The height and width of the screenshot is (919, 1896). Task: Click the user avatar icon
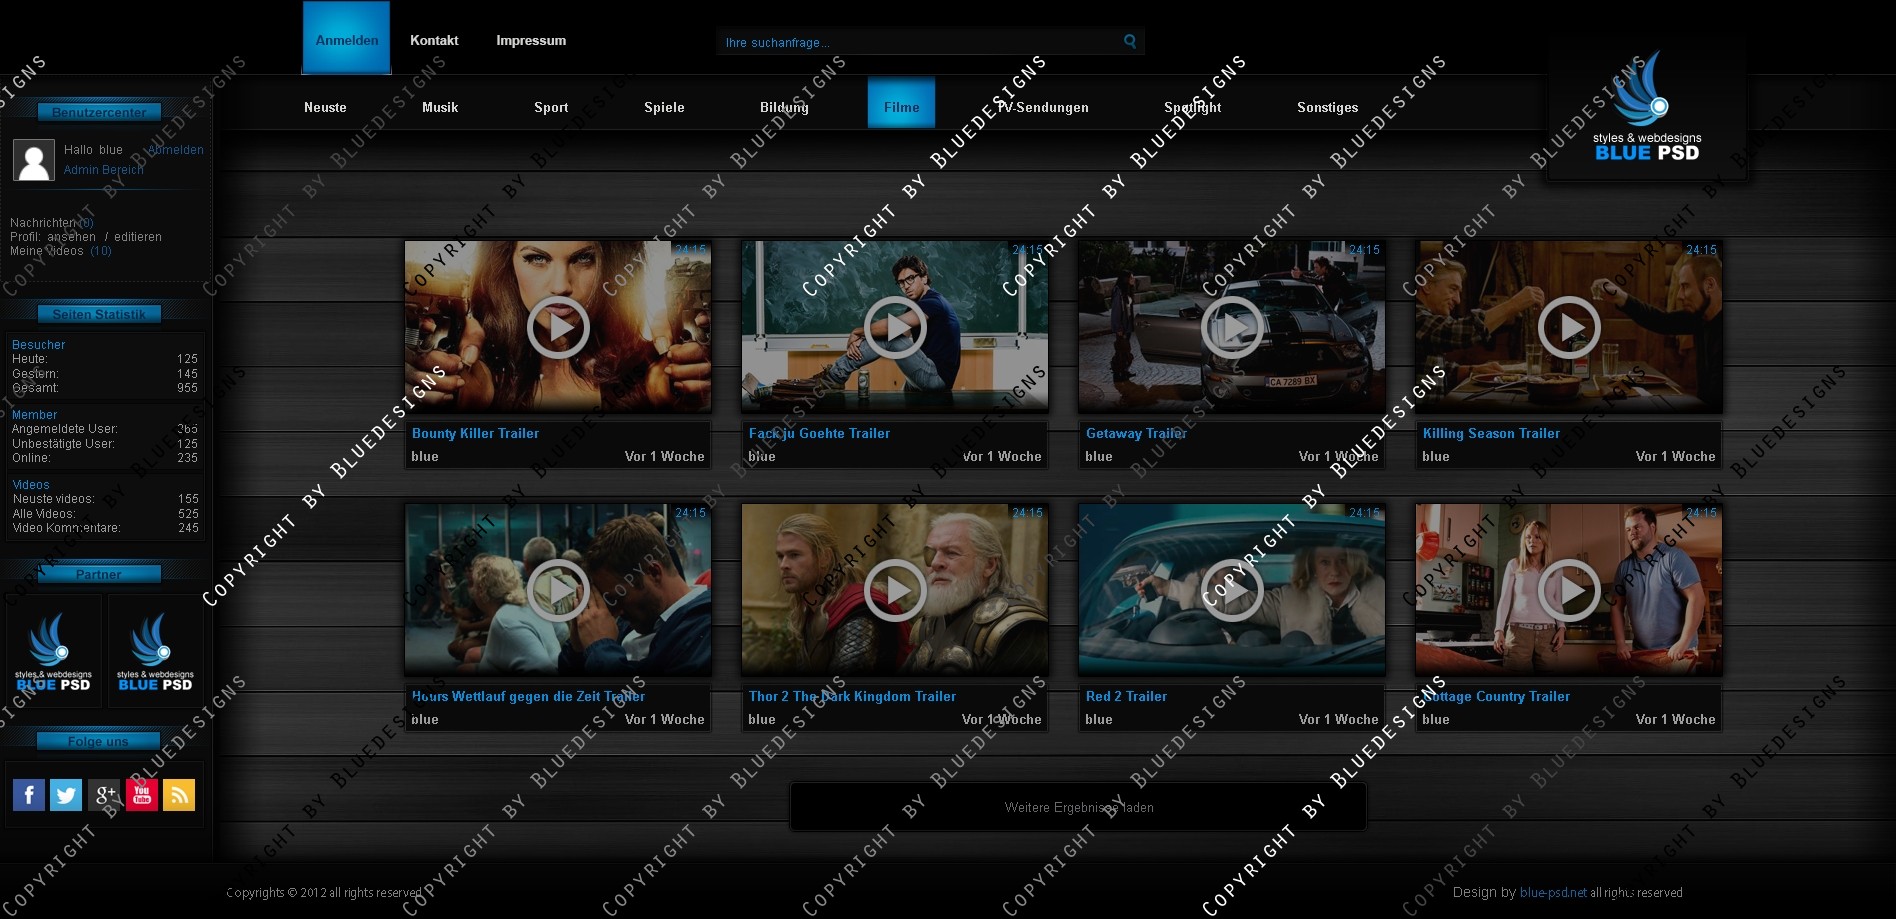tap(34, 160)
